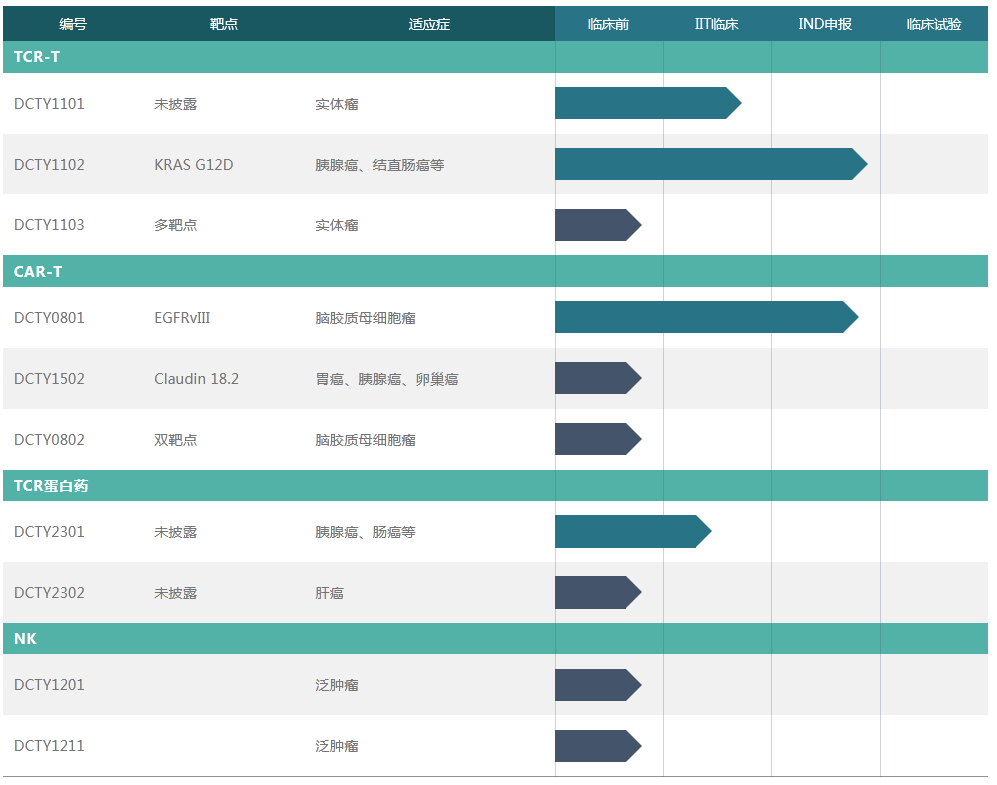997x785 pixels.
Task: Click the 多靶点 target cell
Action: coord(175,225)
